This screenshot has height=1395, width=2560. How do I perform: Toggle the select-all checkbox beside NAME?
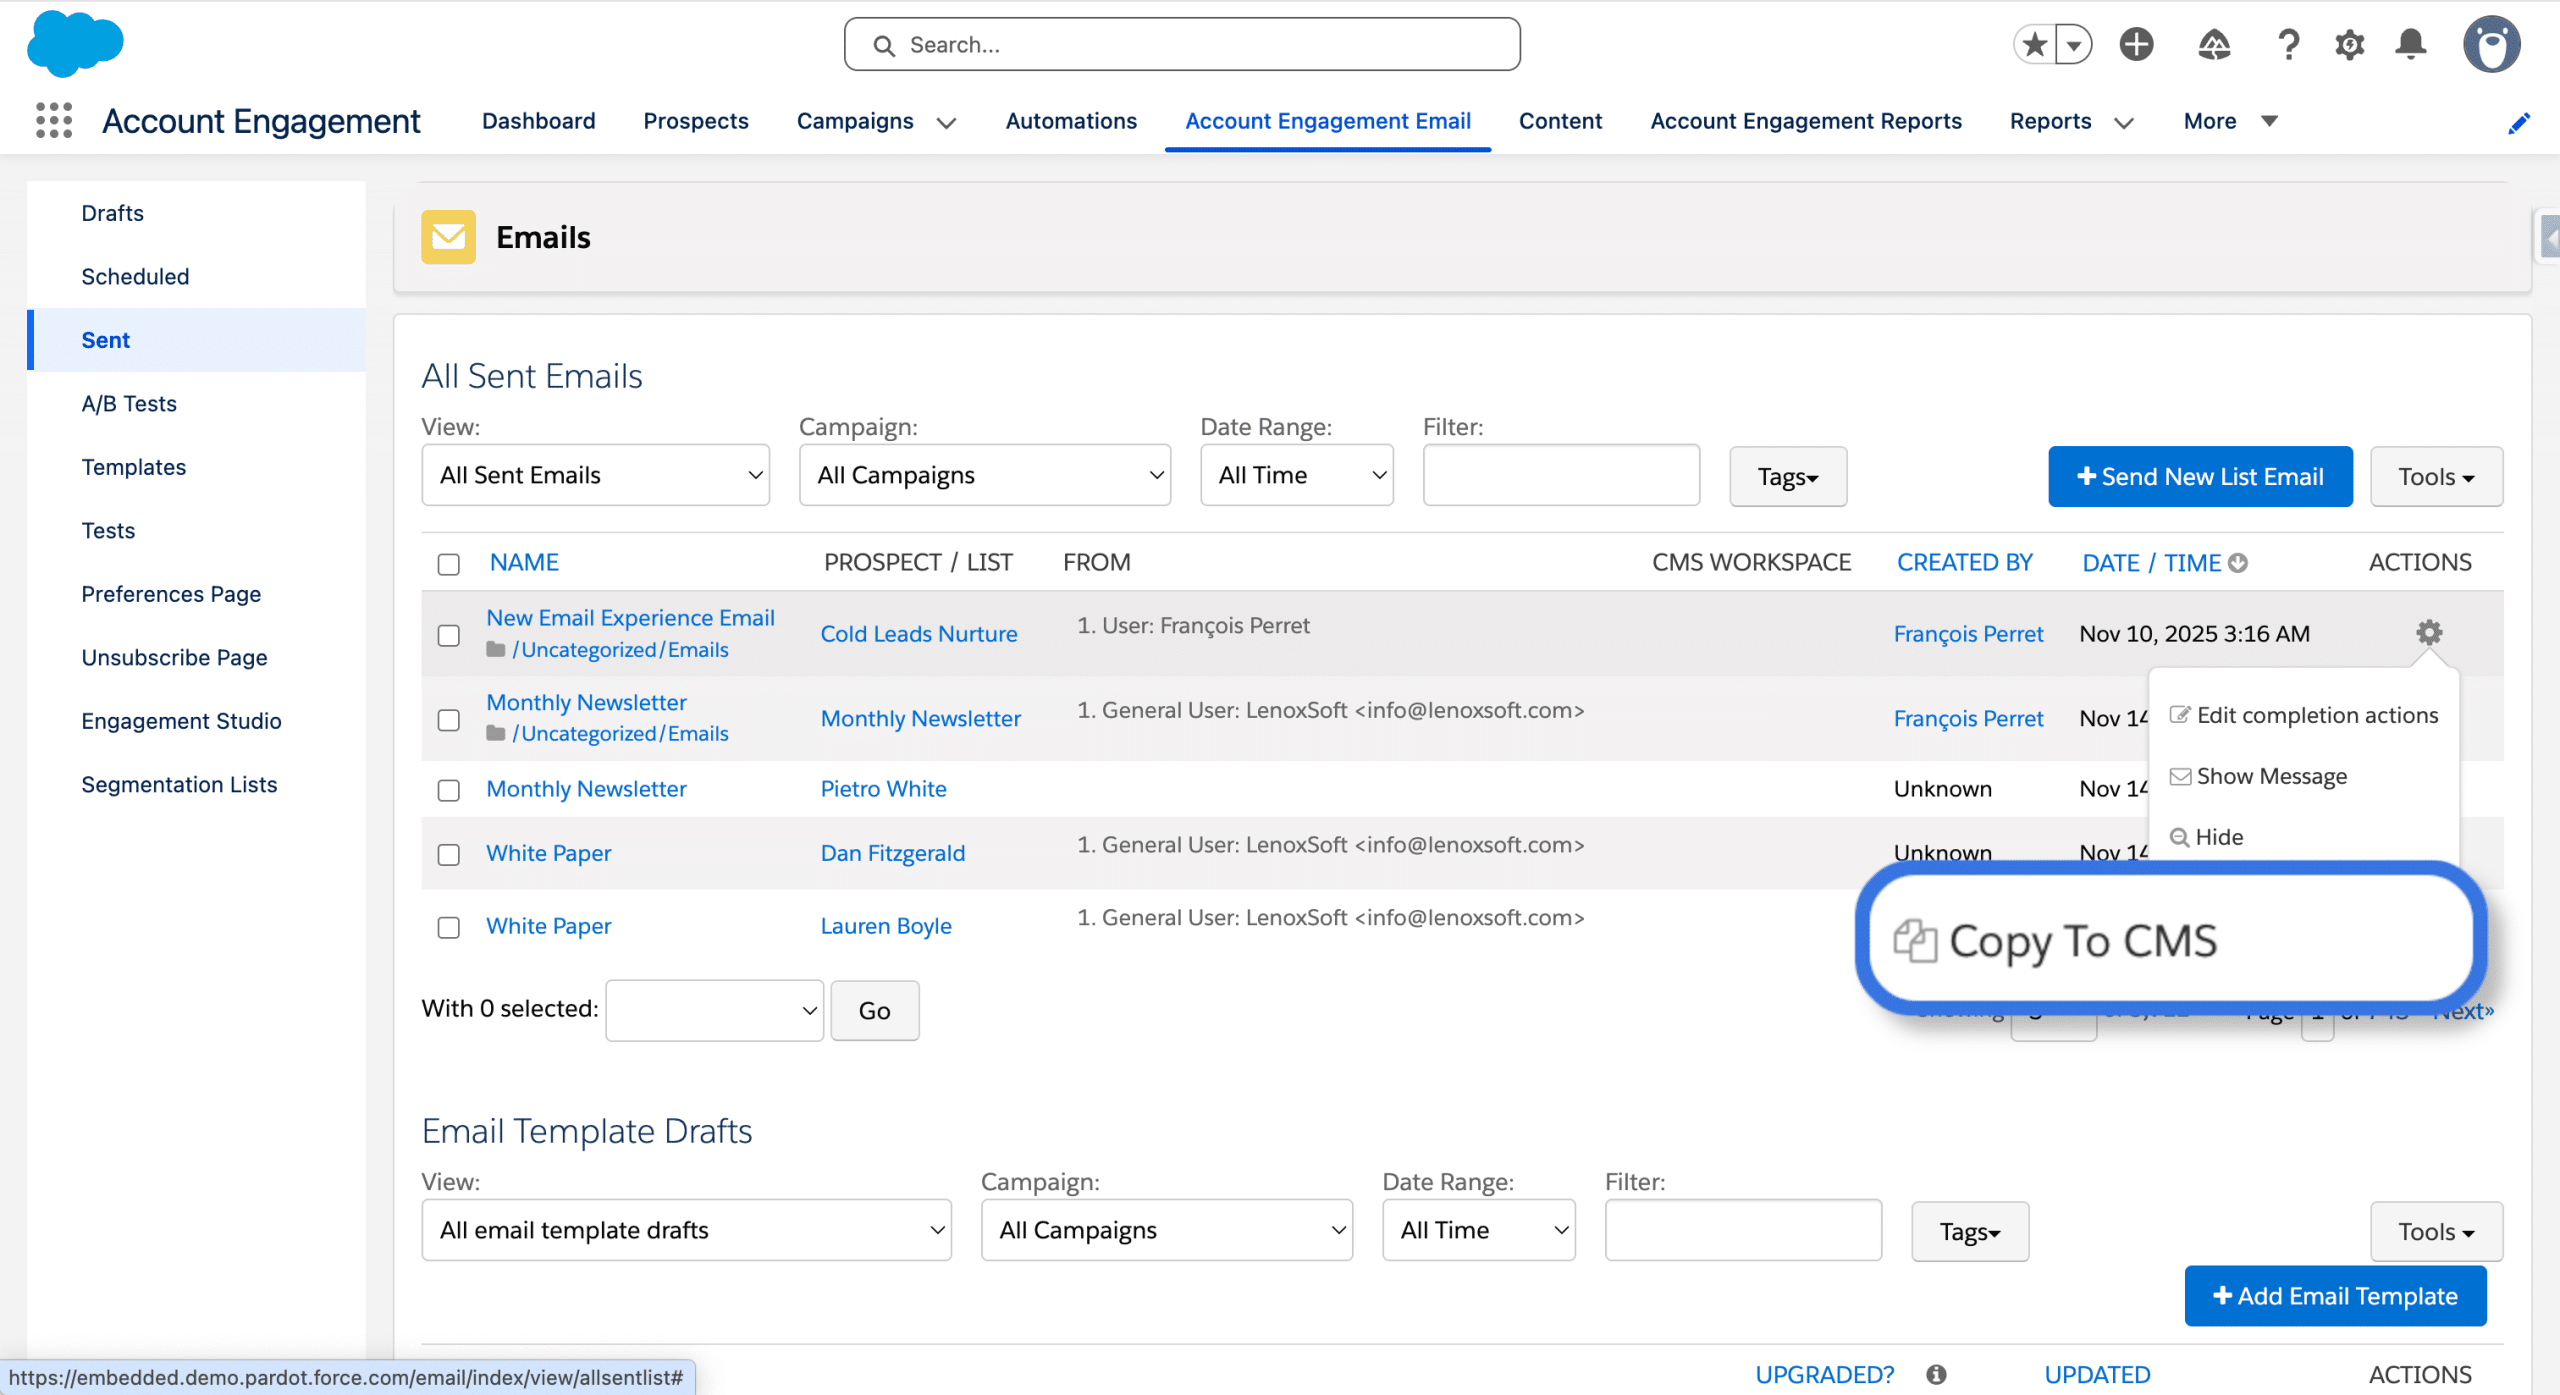[449, 564]
